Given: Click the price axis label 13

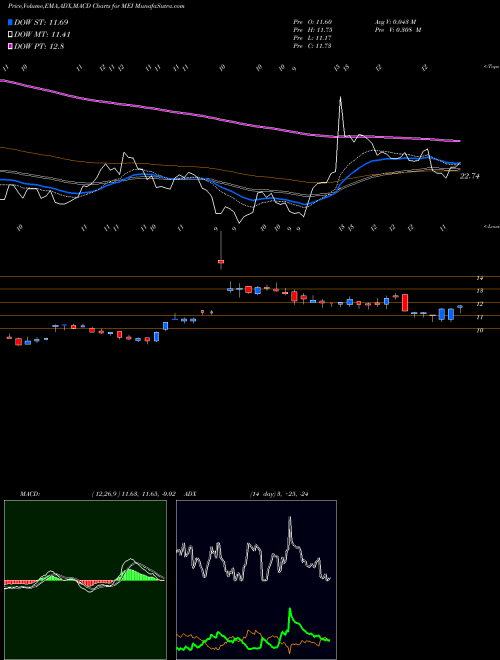Looking at the screenshot, I should [479, 291].
